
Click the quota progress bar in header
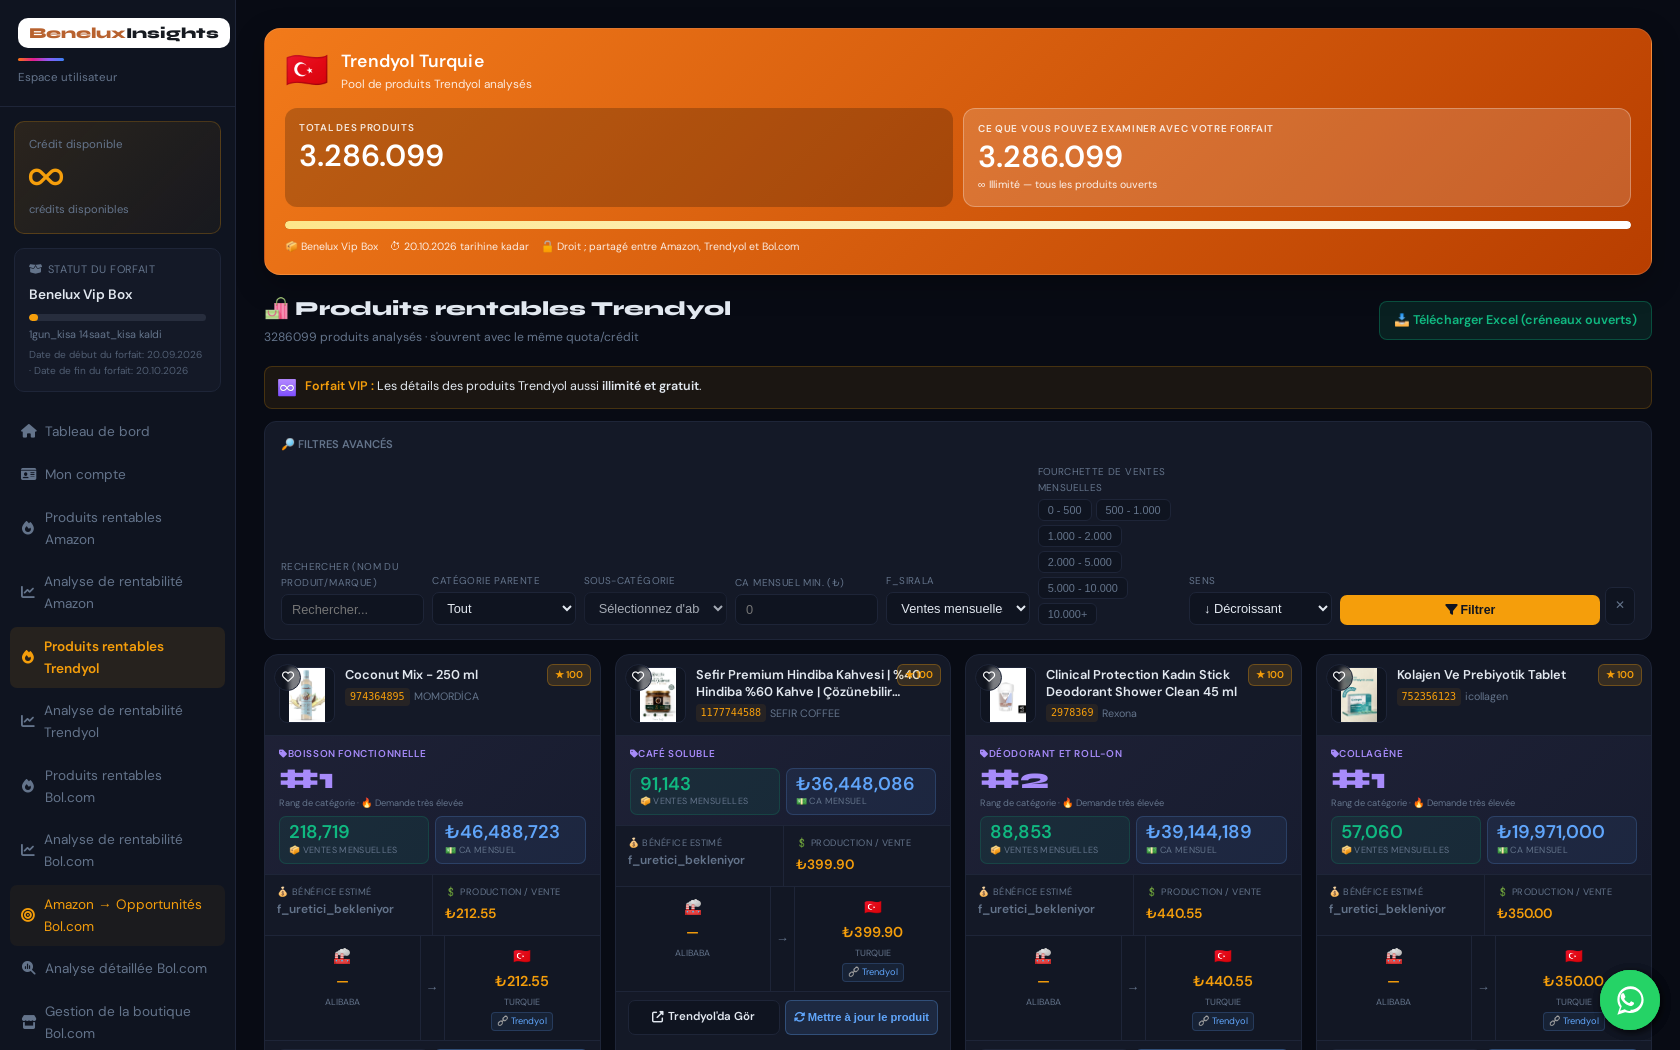point(958,225)
